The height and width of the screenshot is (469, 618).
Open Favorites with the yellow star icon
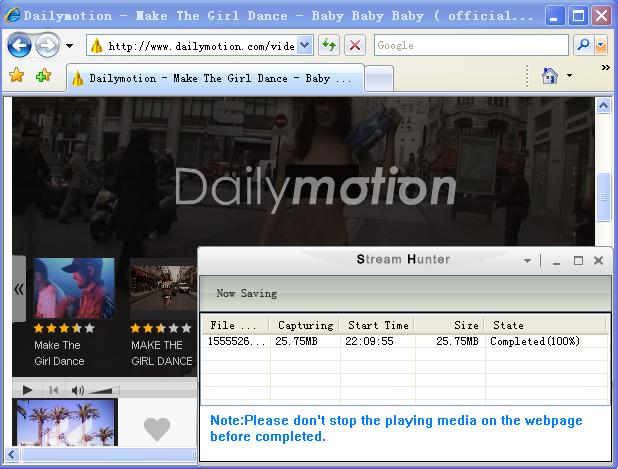pyautogui.click(x=17, y=75)
